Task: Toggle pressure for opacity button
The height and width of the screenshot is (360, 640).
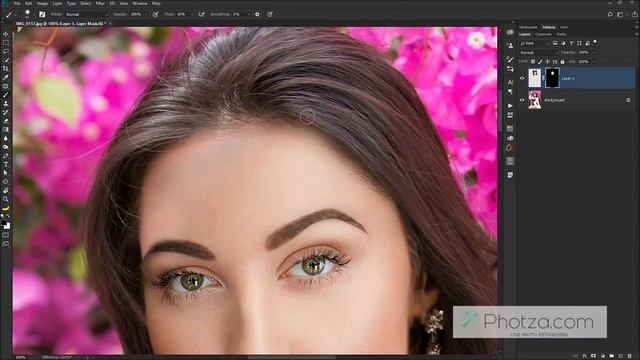Action: pyautogui.click(x=156, y=14)
